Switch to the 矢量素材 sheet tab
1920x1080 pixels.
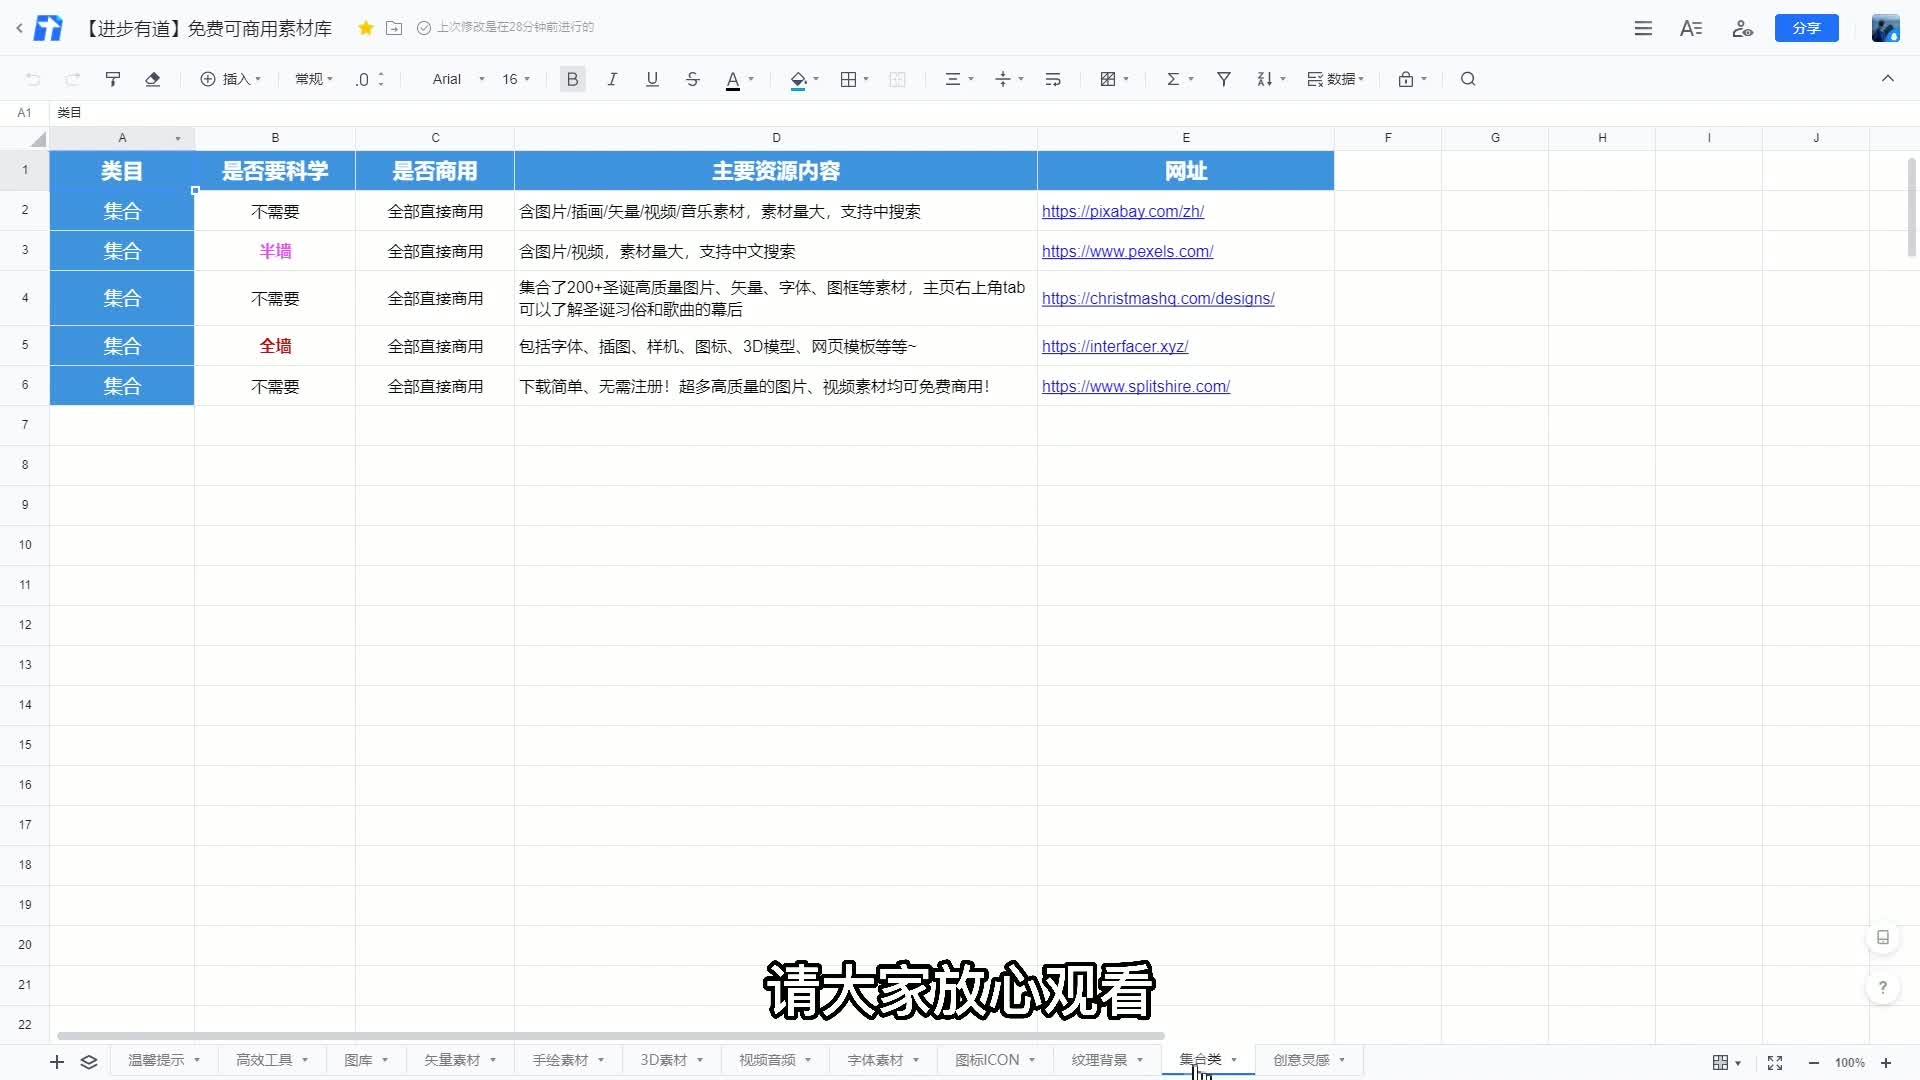pos(452,1060)
